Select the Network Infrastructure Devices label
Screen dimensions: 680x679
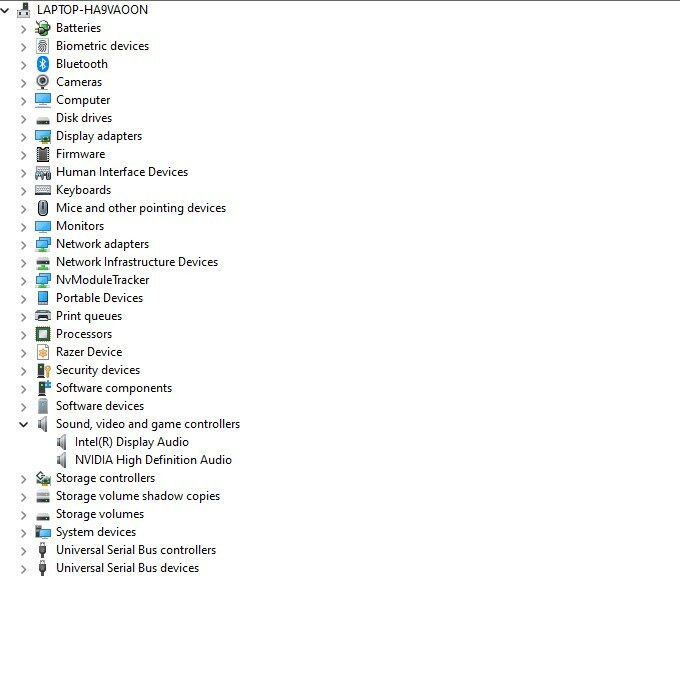[x=137, y=262]
